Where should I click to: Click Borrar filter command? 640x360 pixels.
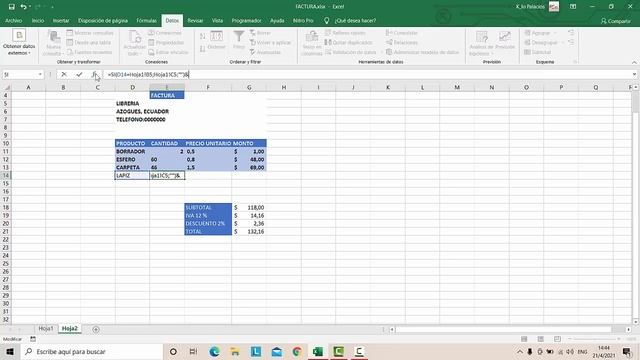(x=260, y=33)
